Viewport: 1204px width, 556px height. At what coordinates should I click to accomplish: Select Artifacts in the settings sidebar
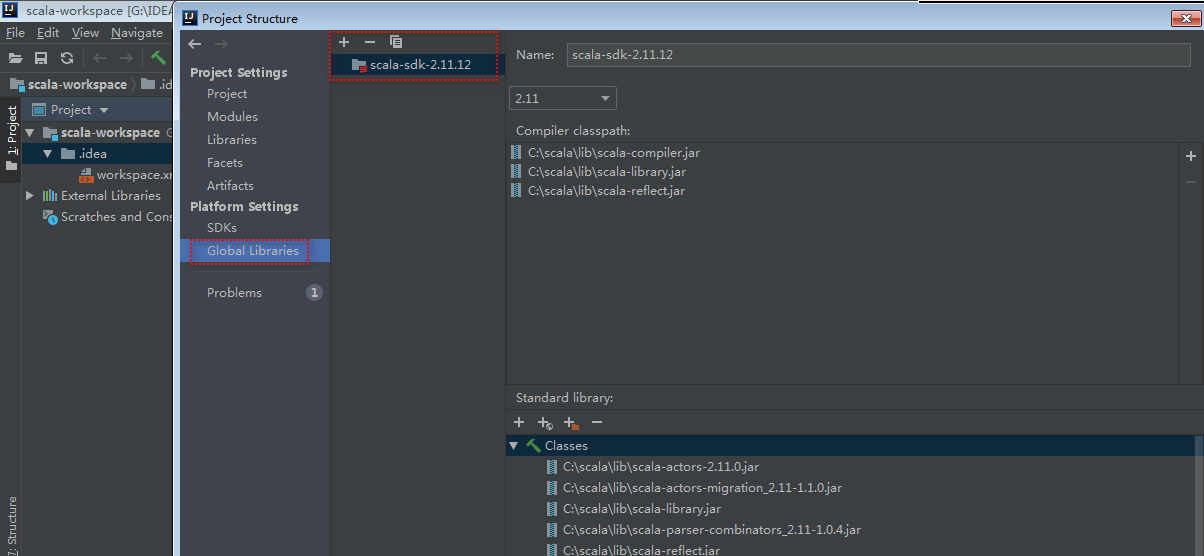(x=230, y=186)
